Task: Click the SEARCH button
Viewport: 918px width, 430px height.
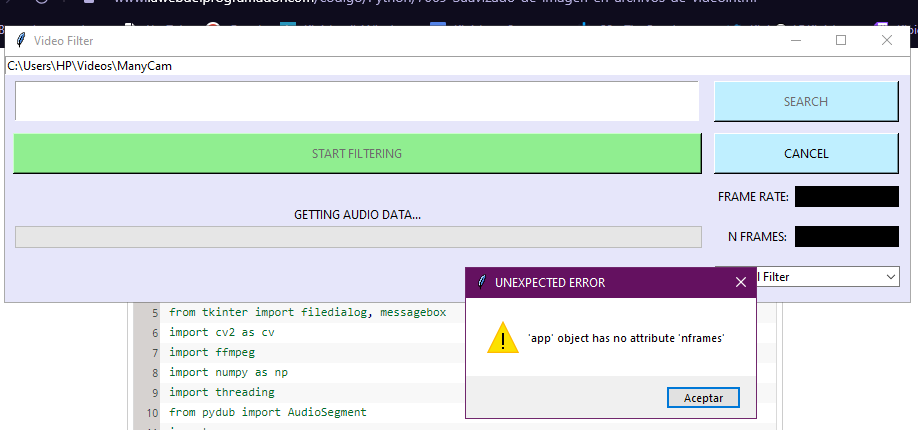Action: (806, 101)
